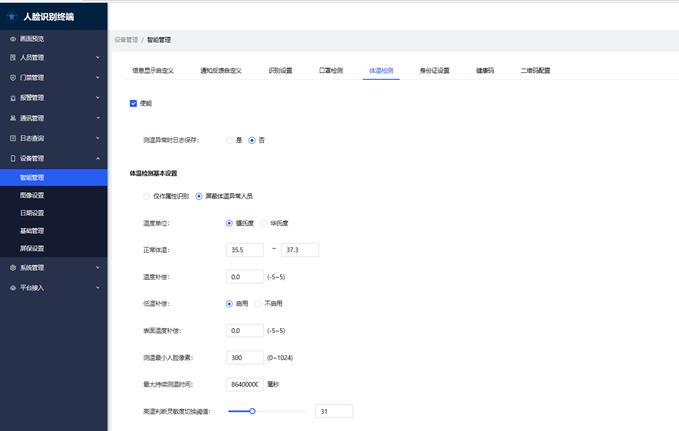Expand the 系统管理 menu chevron
This screenshot has width=679, height=431.
pos(97,268)
